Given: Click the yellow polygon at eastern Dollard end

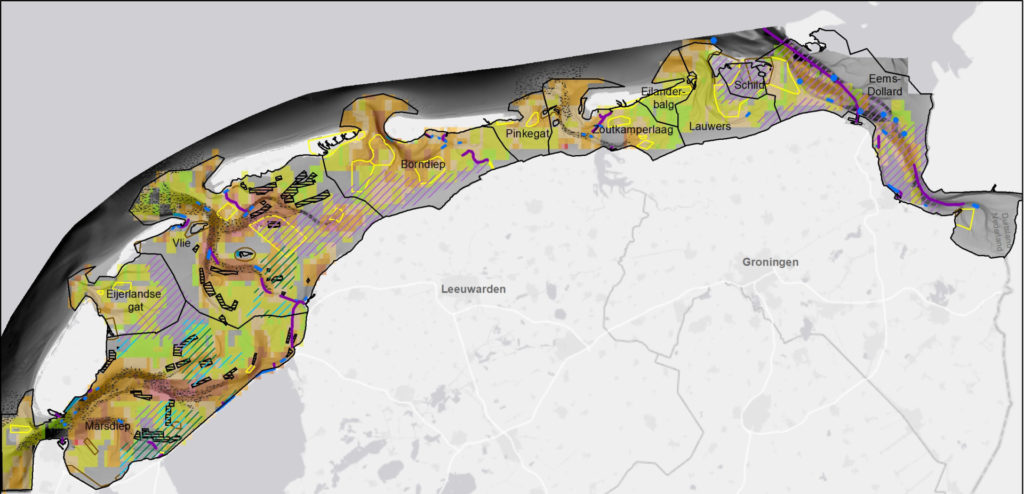Looking at the screenshot, I should pos(965,217).
